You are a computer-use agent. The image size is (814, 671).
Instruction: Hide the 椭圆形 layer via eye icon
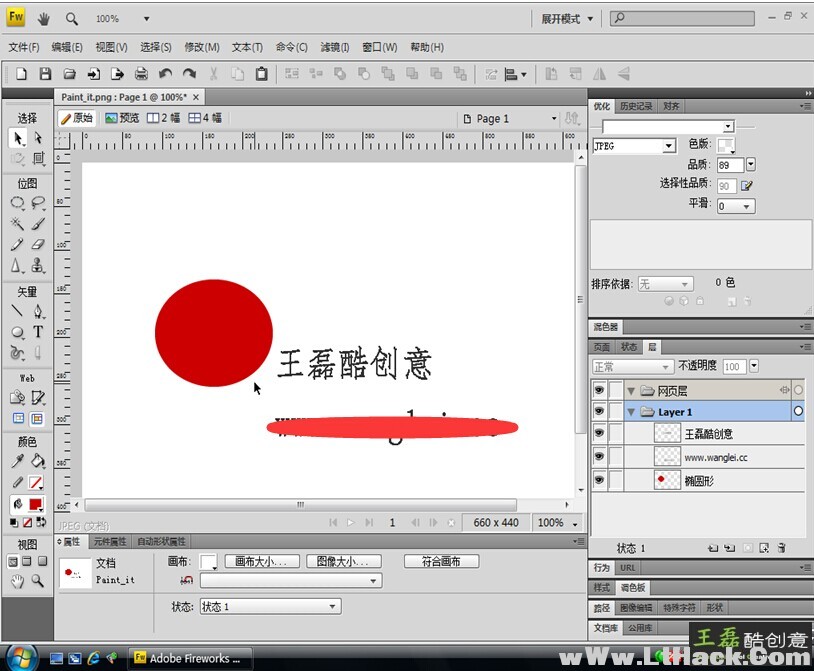tap(599, 481)
